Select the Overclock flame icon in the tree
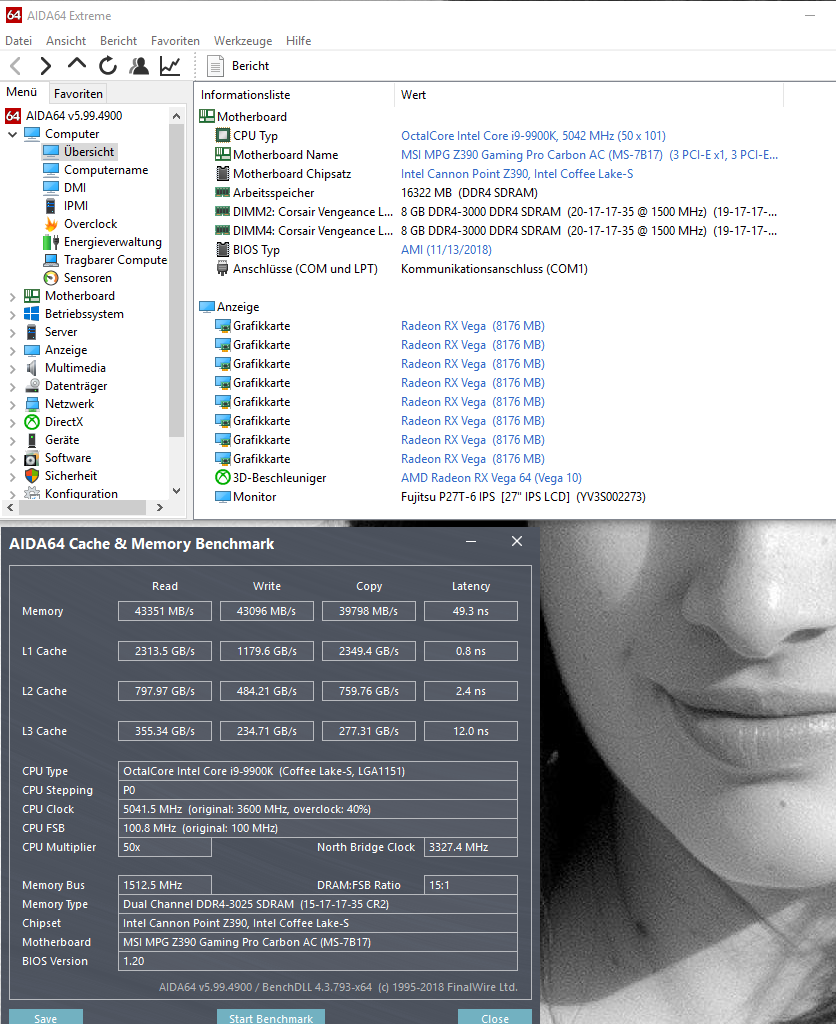 click(51, 224)
